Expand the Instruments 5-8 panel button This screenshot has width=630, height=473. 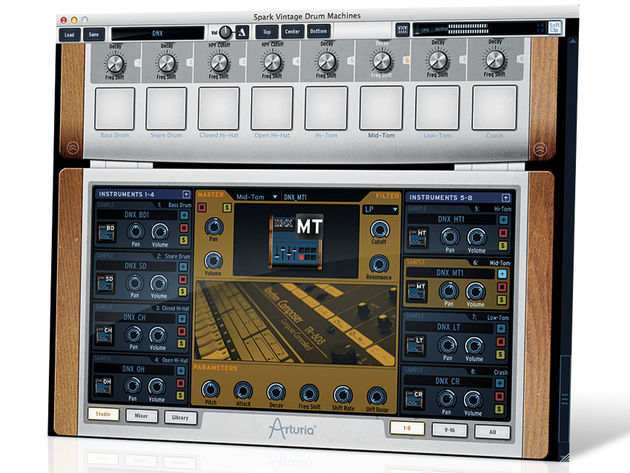[505, 198]
